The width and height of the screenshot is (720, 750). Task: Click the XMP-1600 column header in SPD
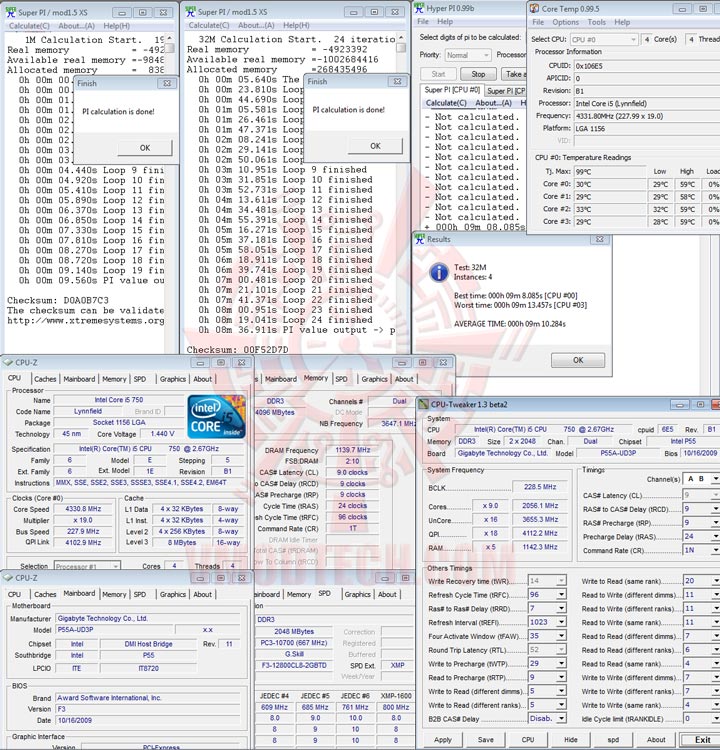pos(396,695)
